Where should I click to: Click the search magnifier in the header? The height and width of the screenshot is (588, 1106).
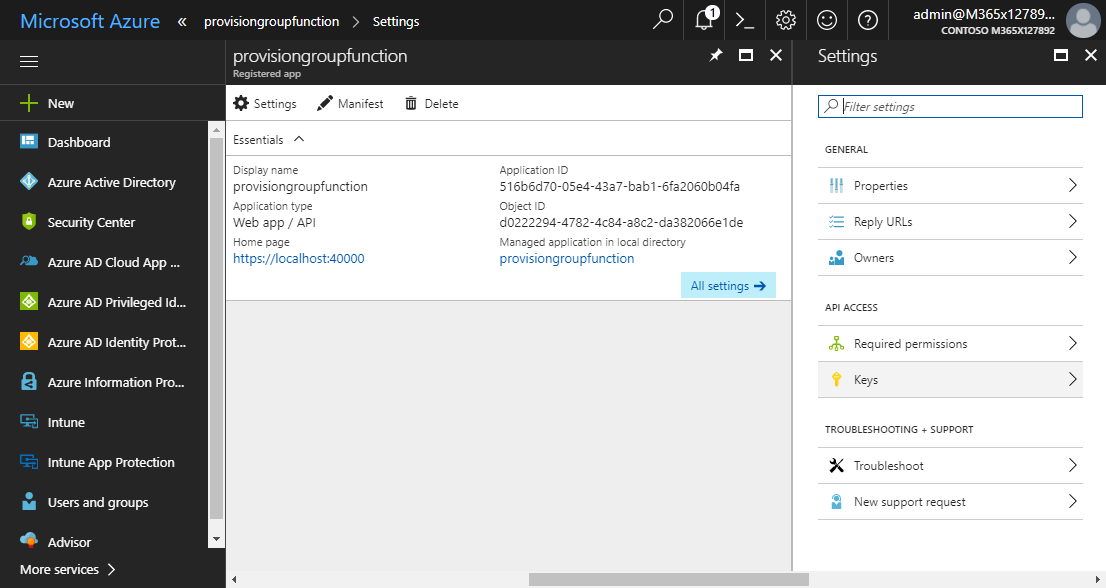click(x=662, y=20)
